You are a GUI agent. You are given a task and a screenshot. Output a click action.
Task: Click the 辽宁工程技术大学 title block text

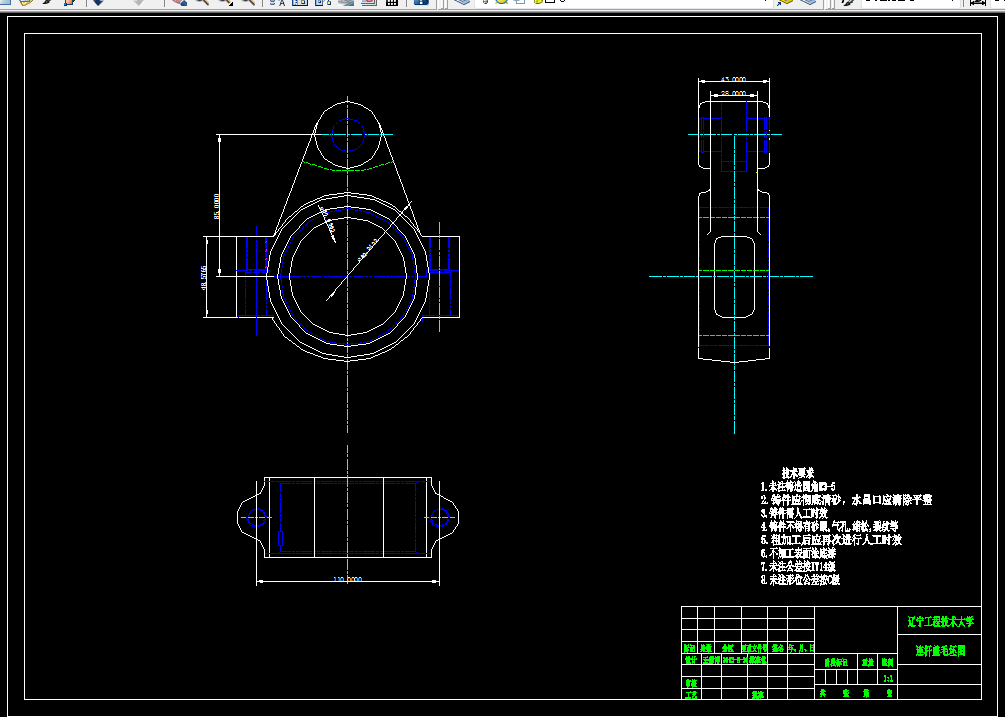940,622
